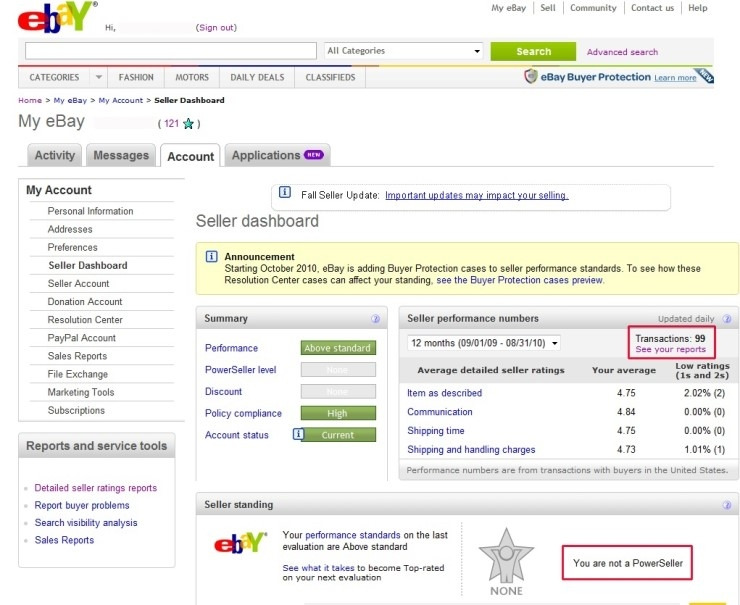
Task: Open the All Categories dropdown
Action: click(x=404, y=51)
